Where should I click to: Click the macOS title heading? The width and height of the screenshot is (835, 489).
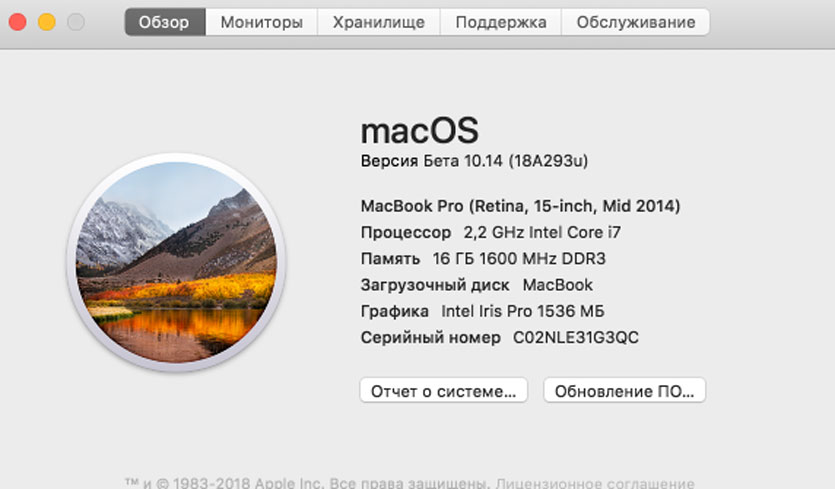pos(419,130)
